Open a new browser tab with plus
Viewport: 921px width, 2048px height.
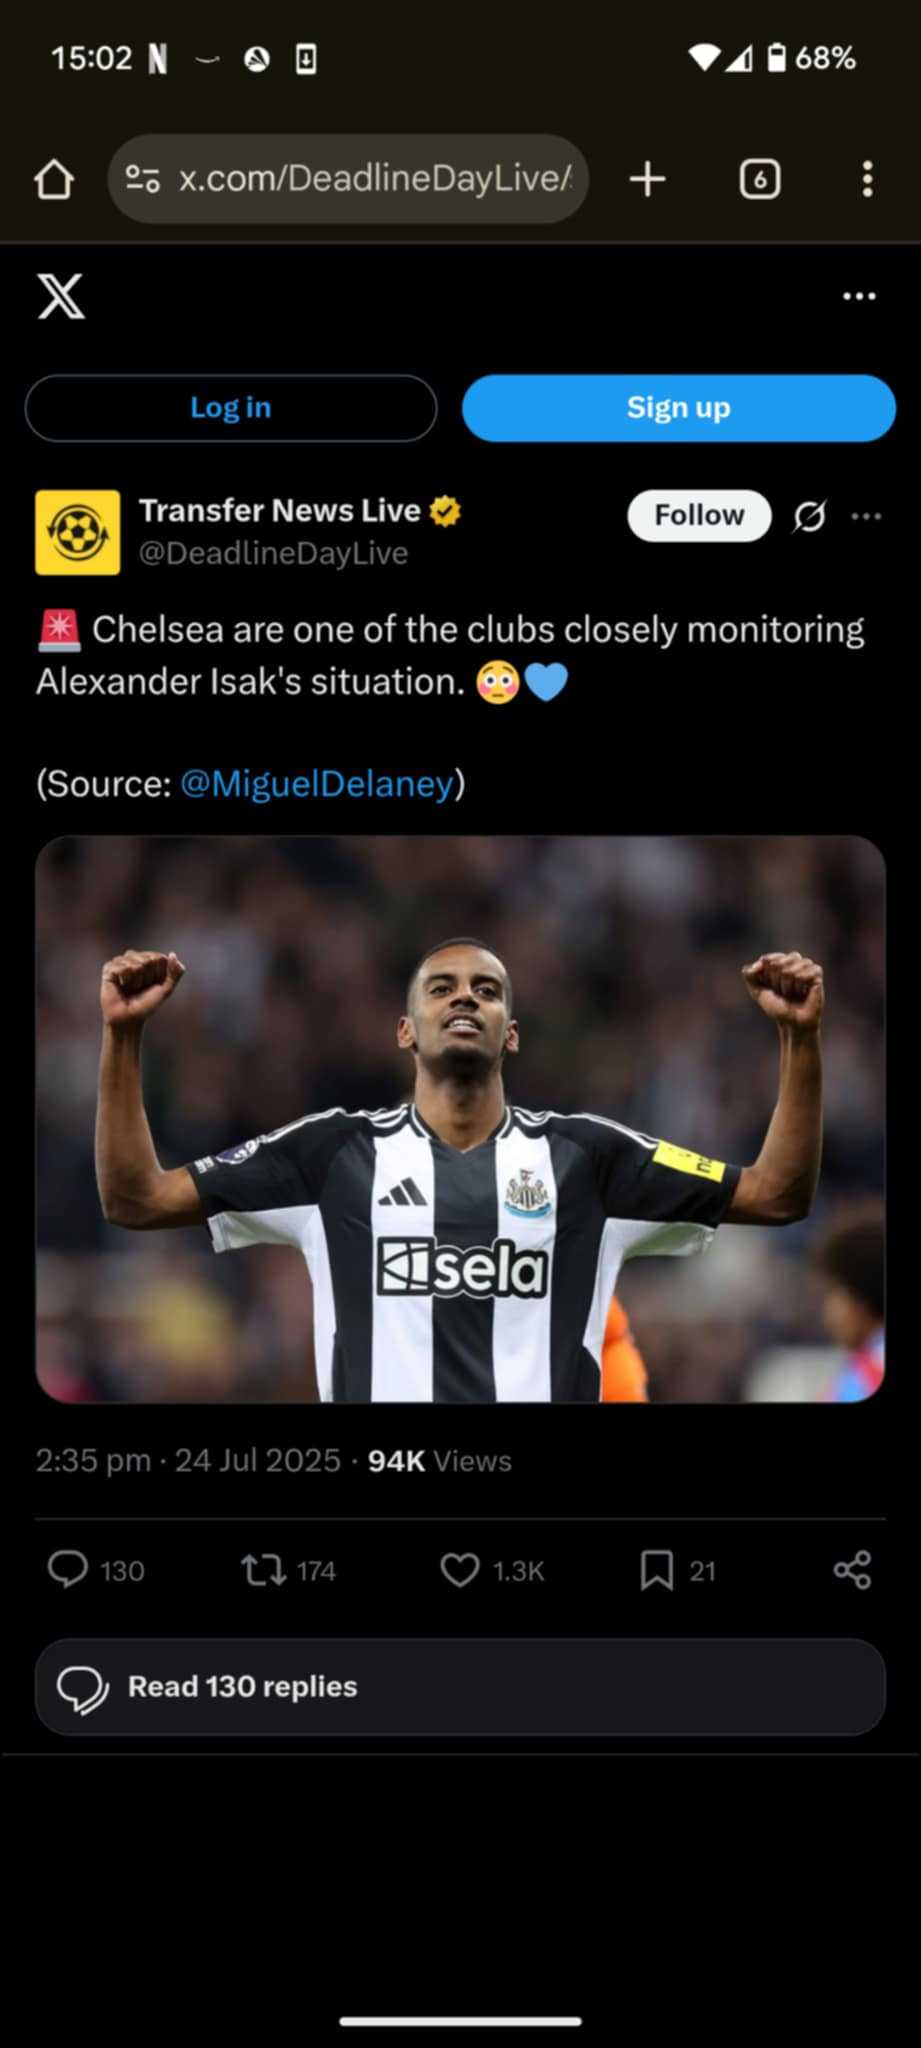point(648,179)
